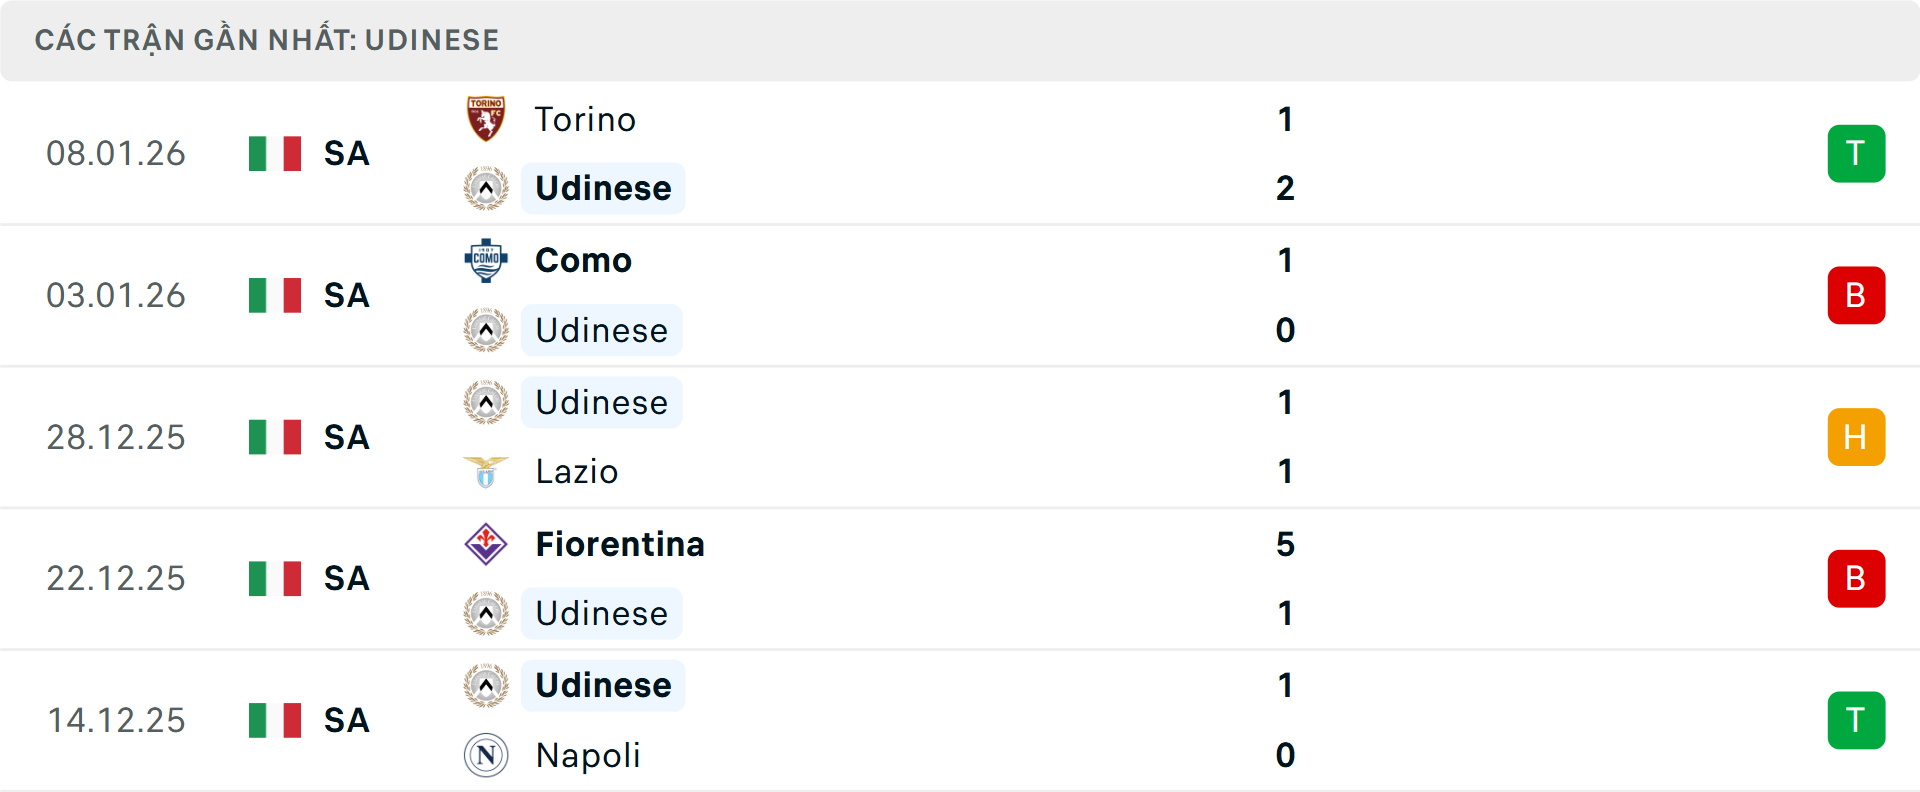Image resolution: width=1920 pixels, height=792 pixels.
Task: Open highlighted Udinese name in Lazio match
Action: 601,402
